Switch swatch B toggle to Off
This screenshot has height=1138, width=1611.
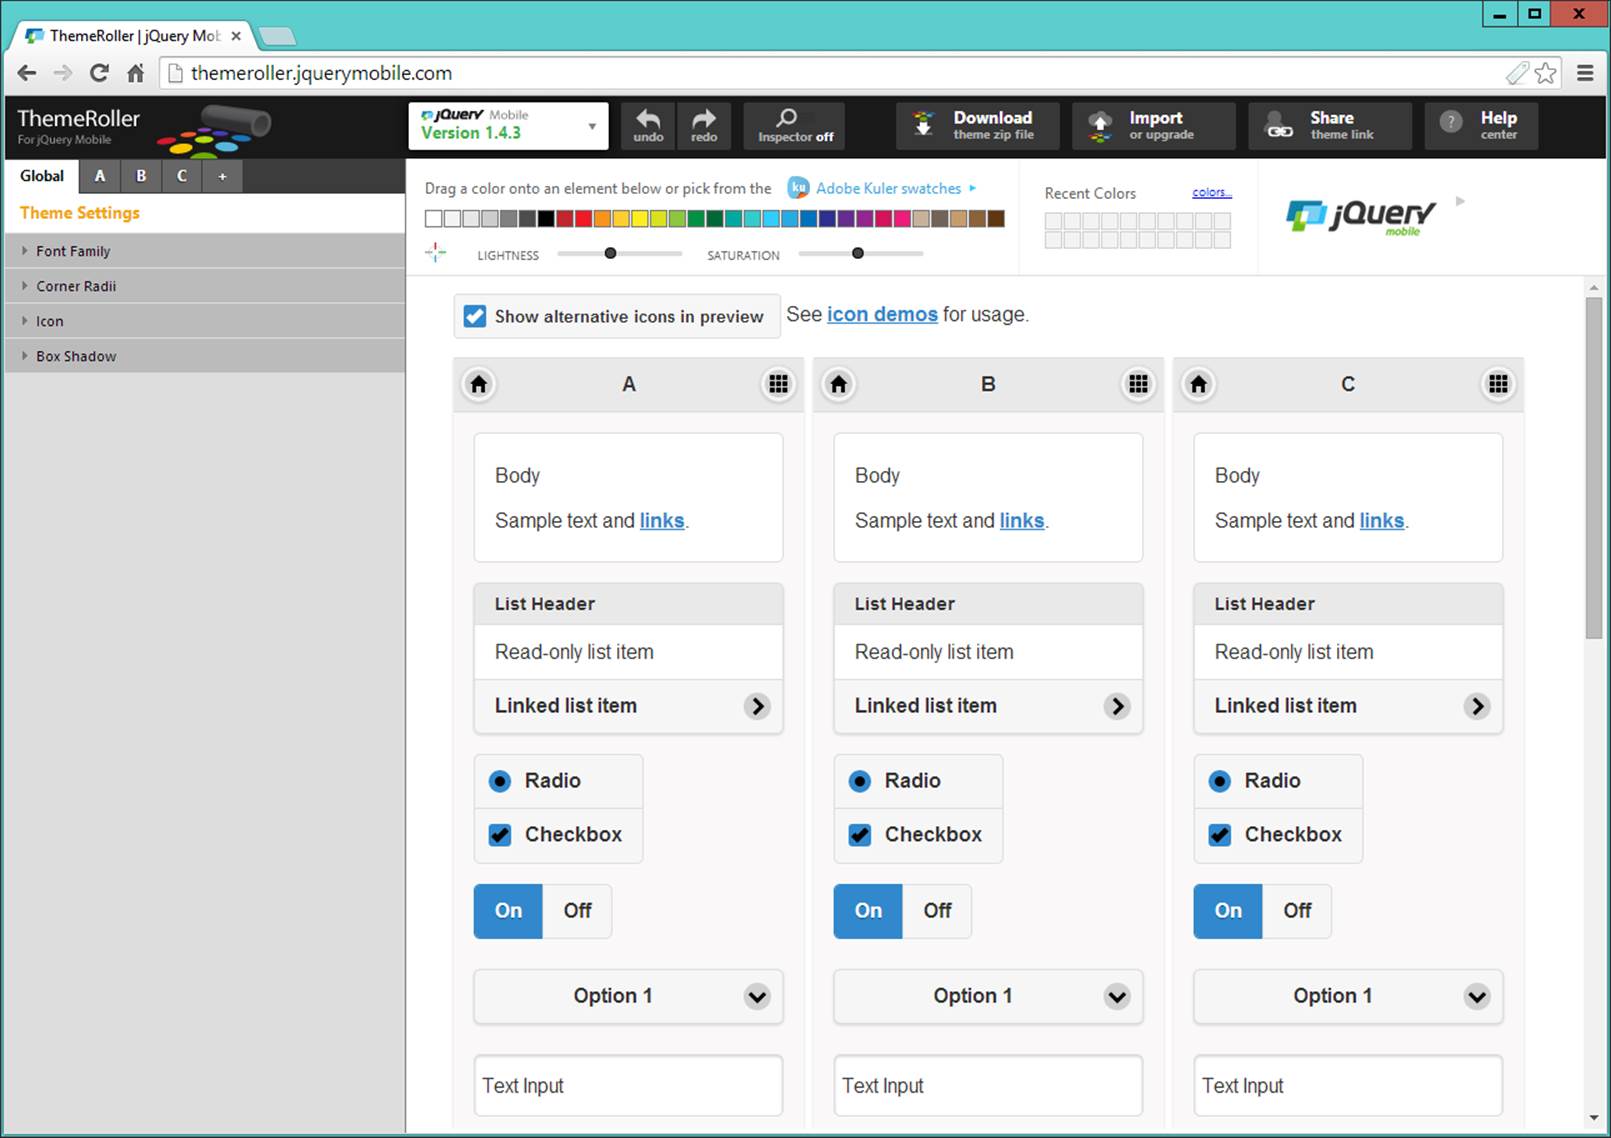click(937, 911)
